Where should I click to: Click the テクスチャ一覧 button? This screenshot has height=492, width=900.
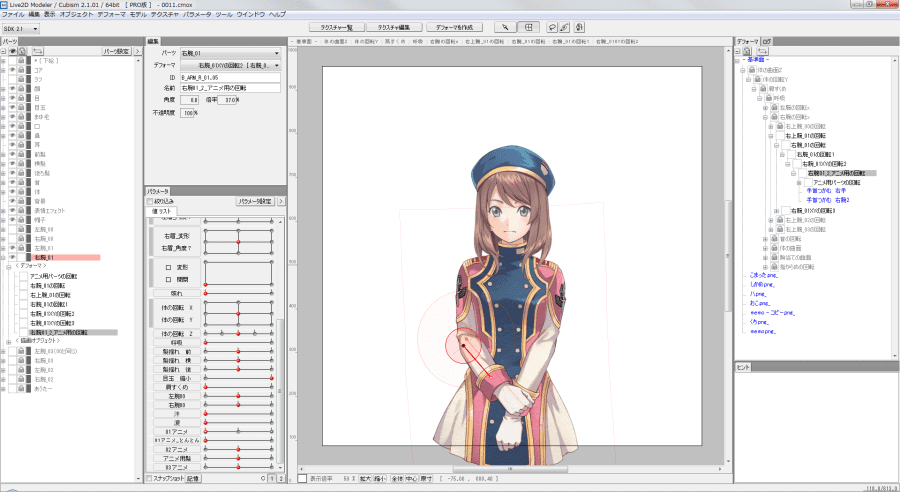(x=336, y=27)
